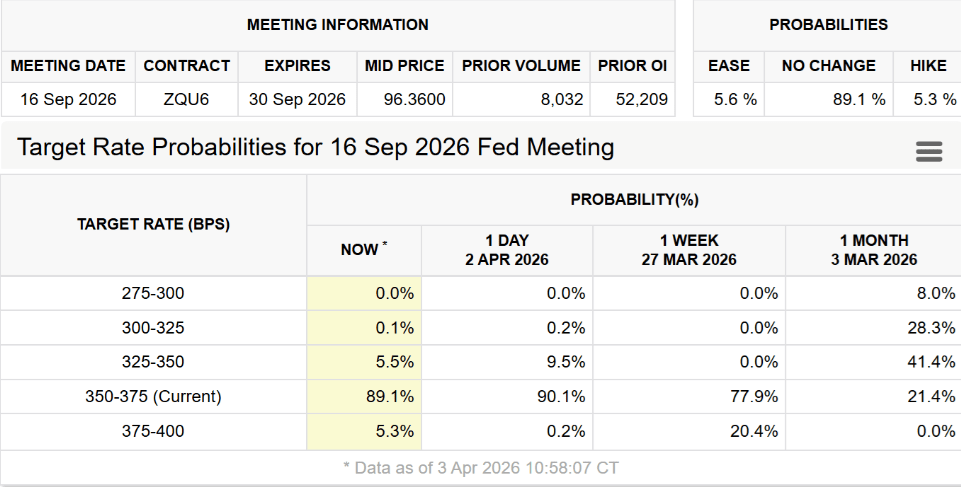Select the 350-375 (Current) target rate row
The height and width of the screenshot is (487, 961).
154,397
